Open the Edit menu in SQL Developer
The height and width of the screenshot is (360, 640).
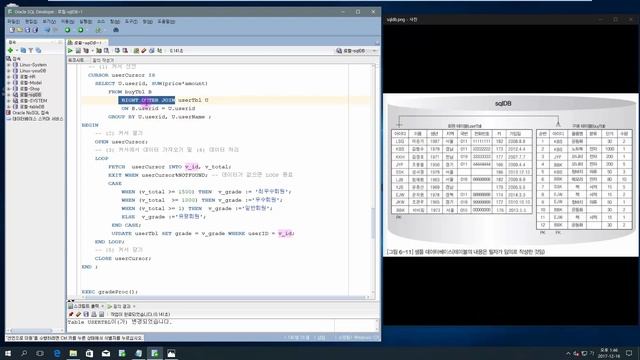[x=31, y=21]
